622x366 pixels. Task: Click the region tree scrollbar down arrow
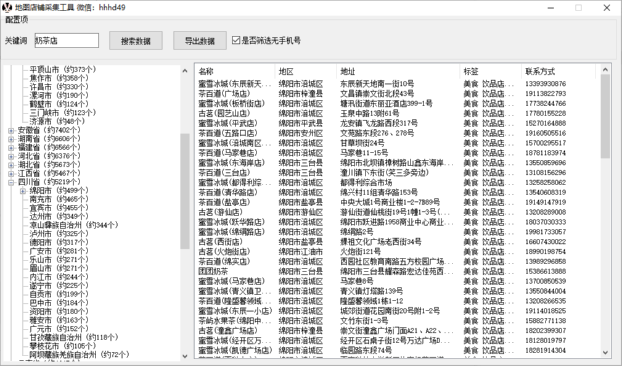pyautogui.click(x=184, y=356)
